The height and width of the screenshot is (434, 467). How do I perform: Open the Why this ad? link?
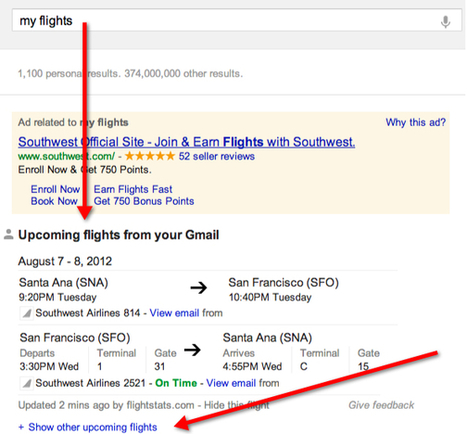416,122
